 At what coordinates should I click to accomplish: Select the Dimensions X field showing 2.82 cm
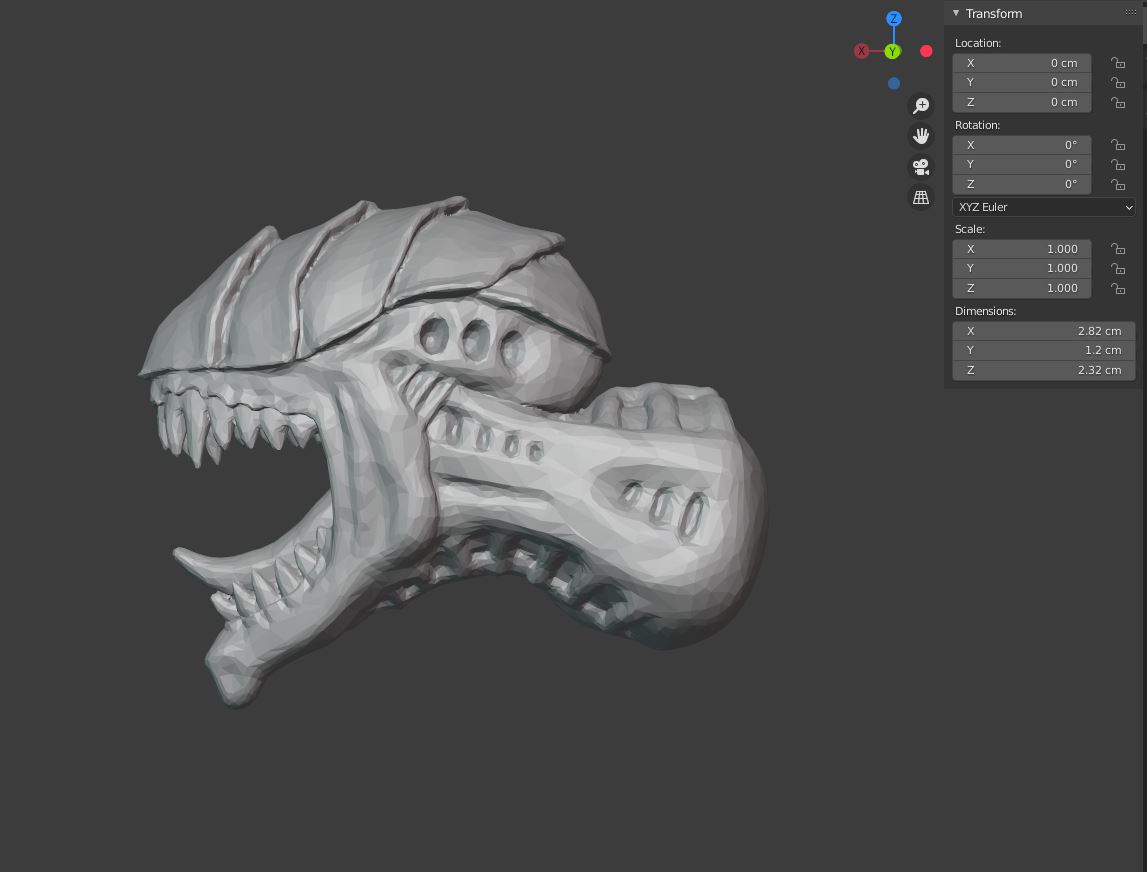point(1043,331)
